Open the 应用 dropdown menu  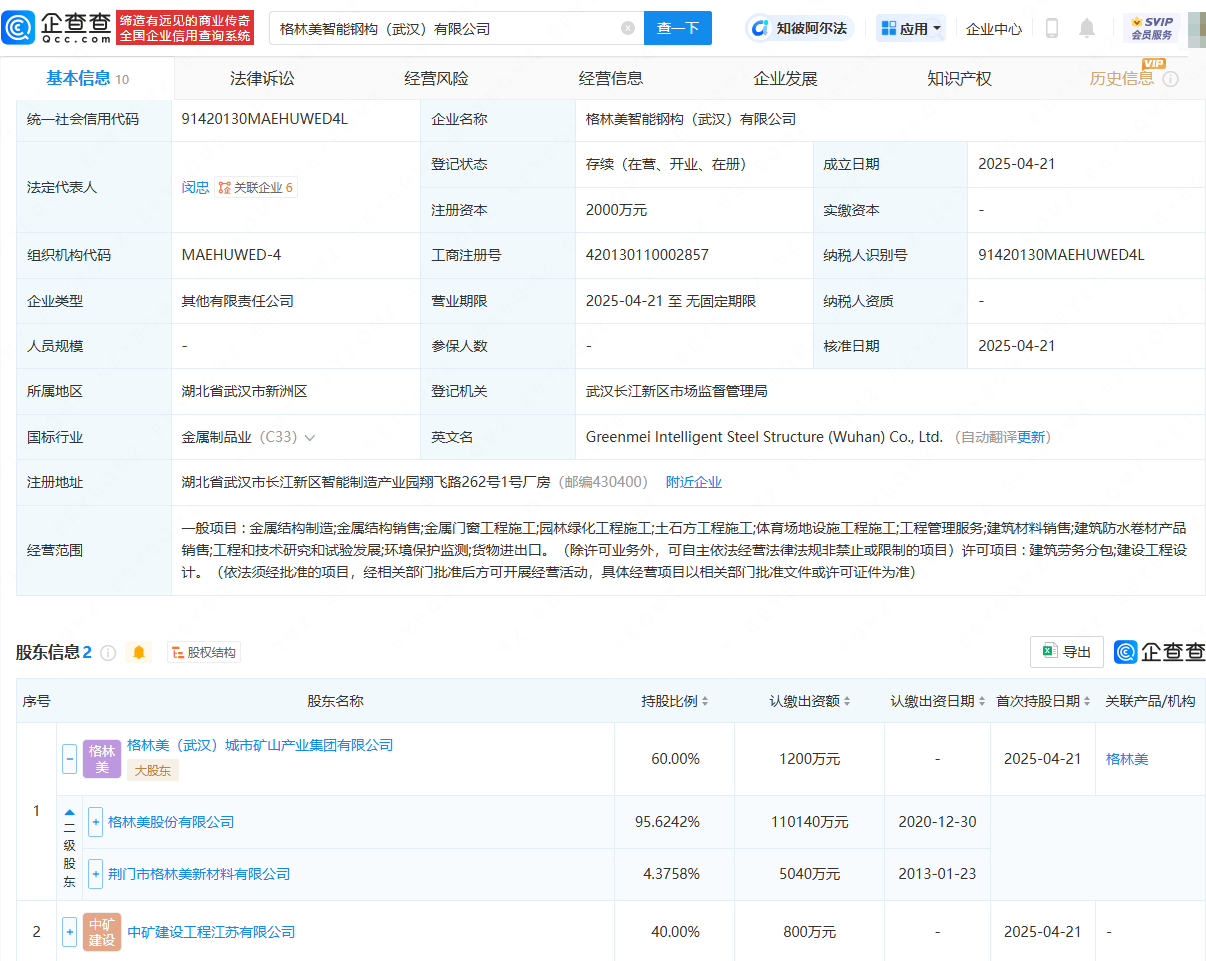tap(911, 29)
